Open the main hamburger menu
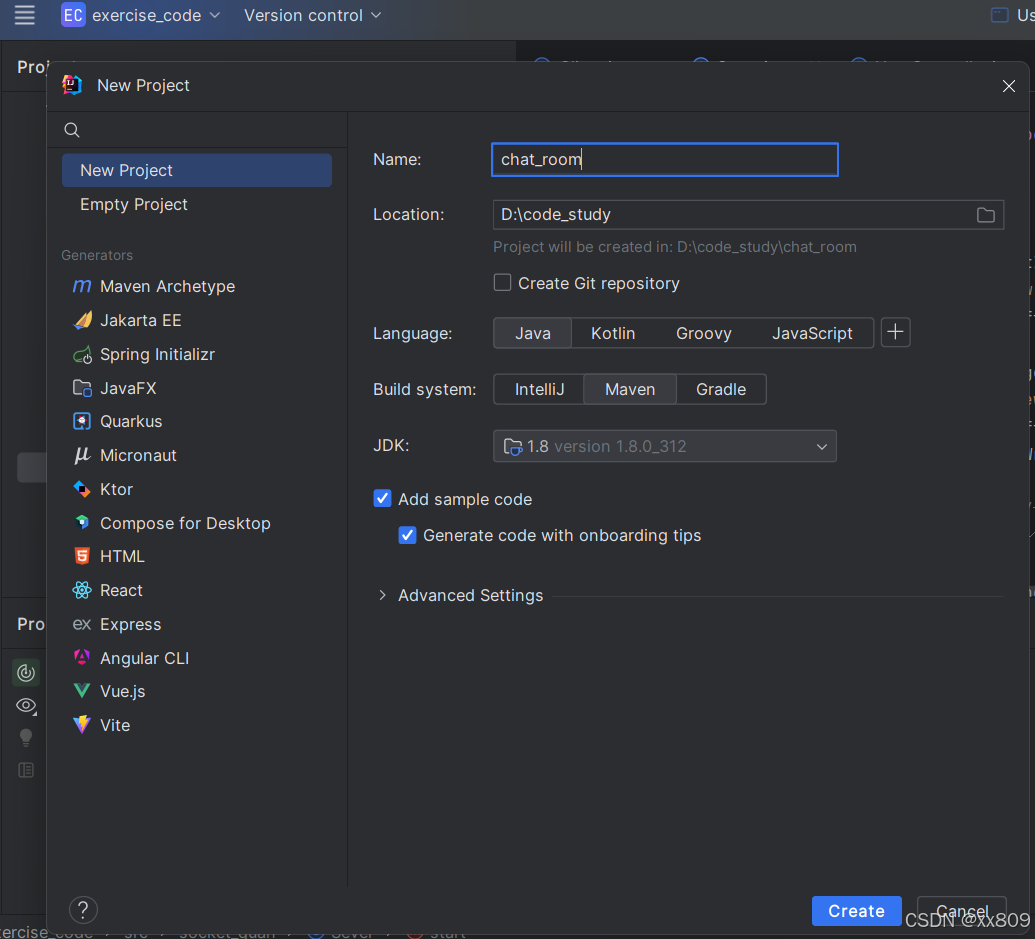 tap(24, 15)
